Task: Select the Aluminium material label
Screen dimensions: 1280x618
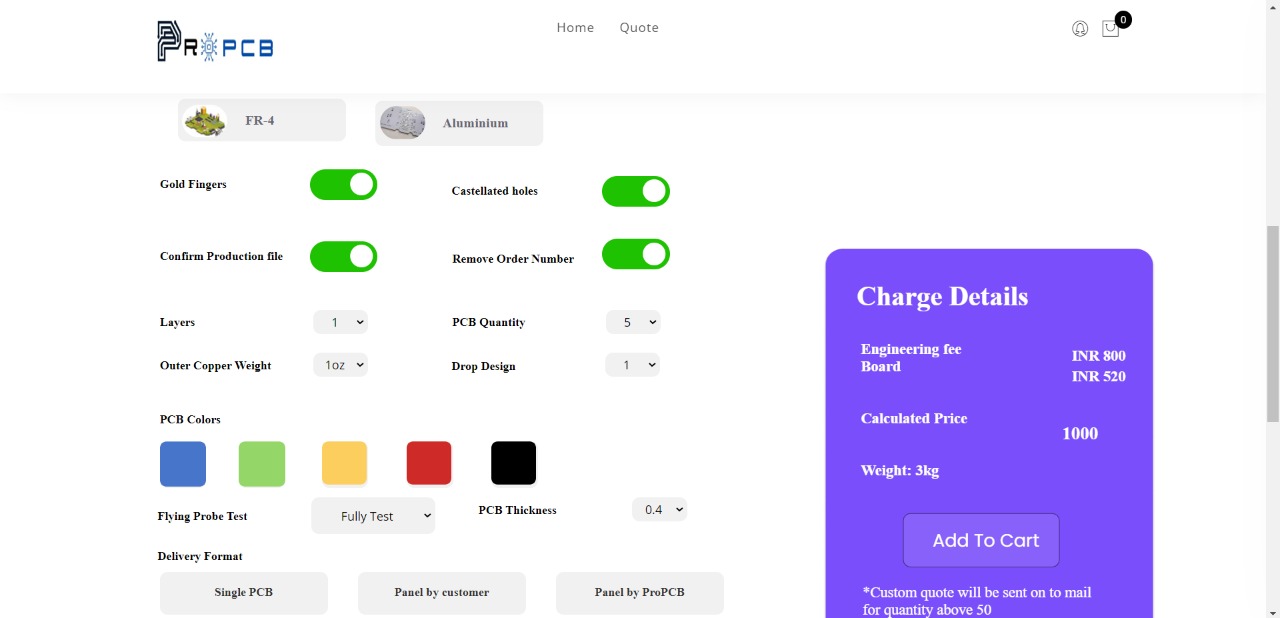Action: (x=476, y=124)
